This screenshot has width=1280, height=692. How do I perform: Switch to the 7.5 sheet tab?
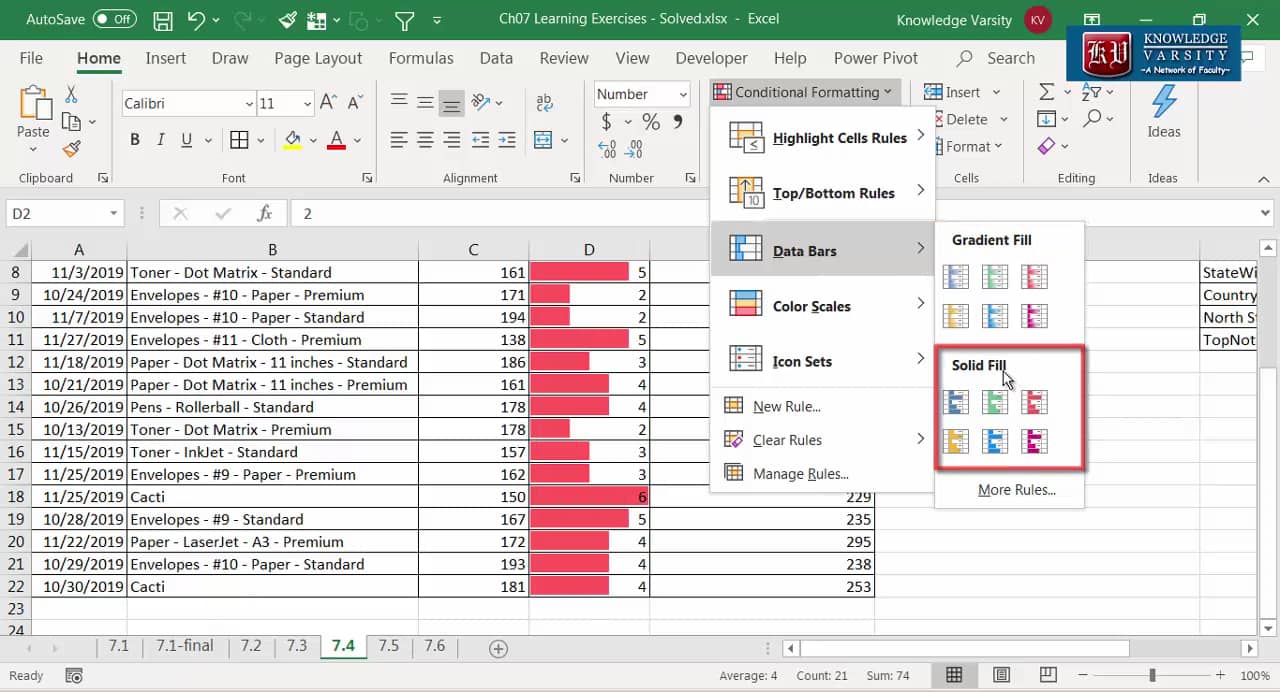[x=388, y=646]
